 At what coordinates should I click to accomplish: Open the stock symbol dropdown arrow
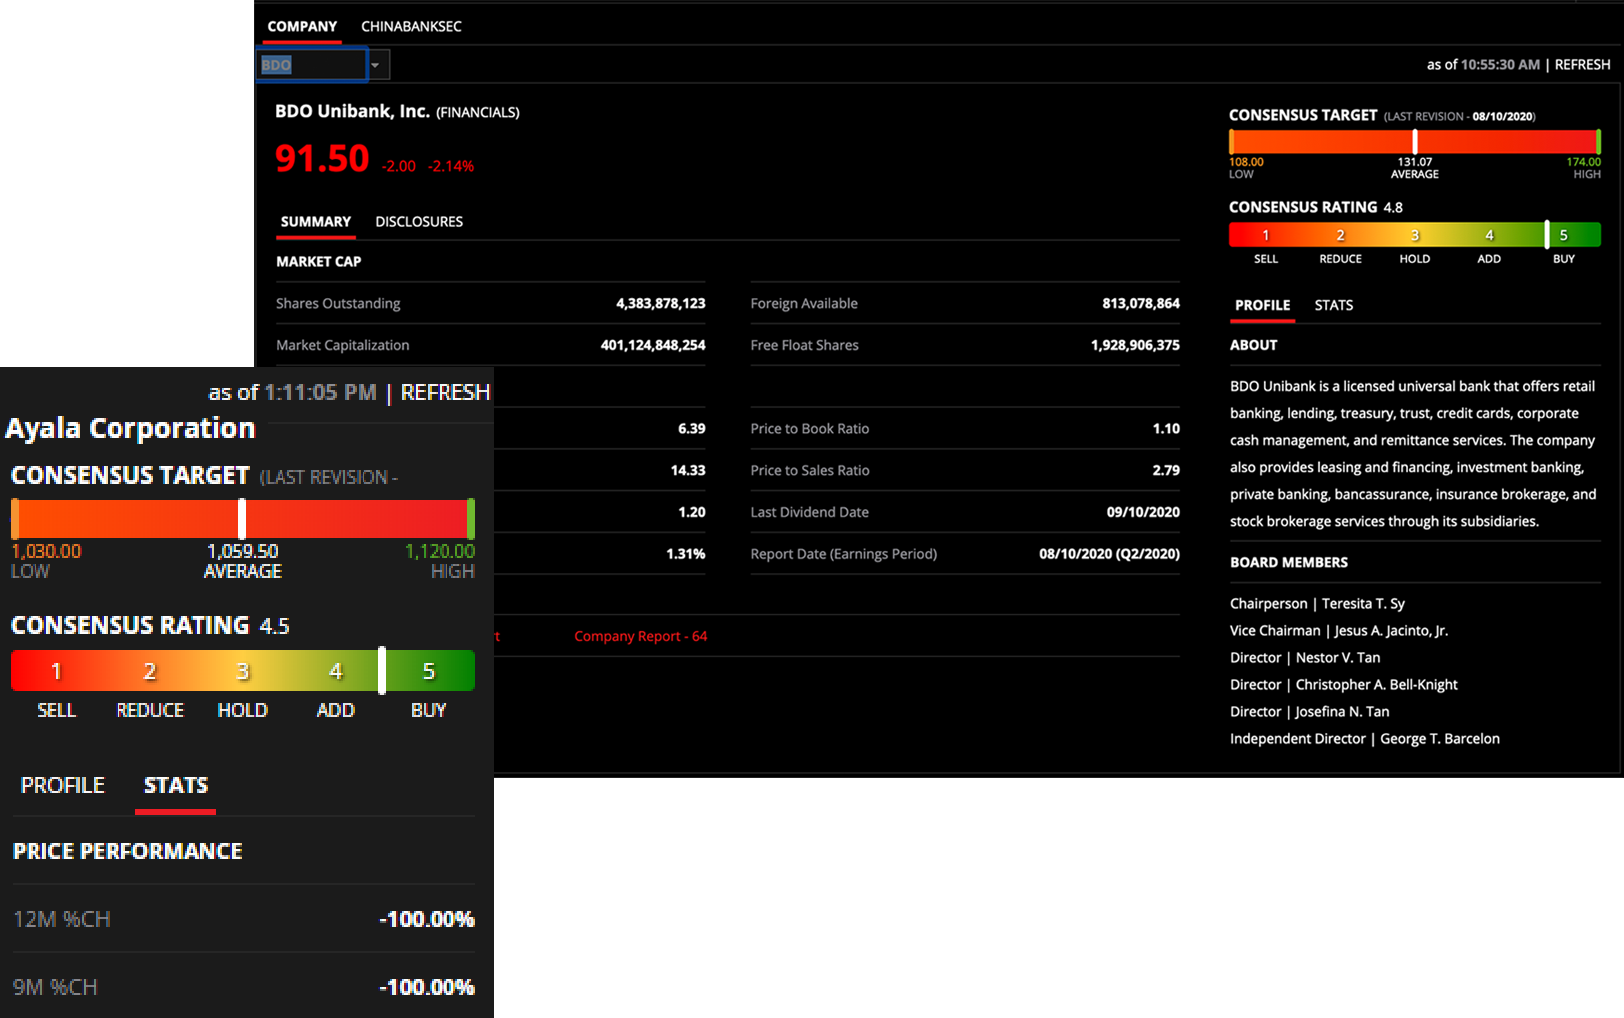pyautogui.click(x=376, y=65)
